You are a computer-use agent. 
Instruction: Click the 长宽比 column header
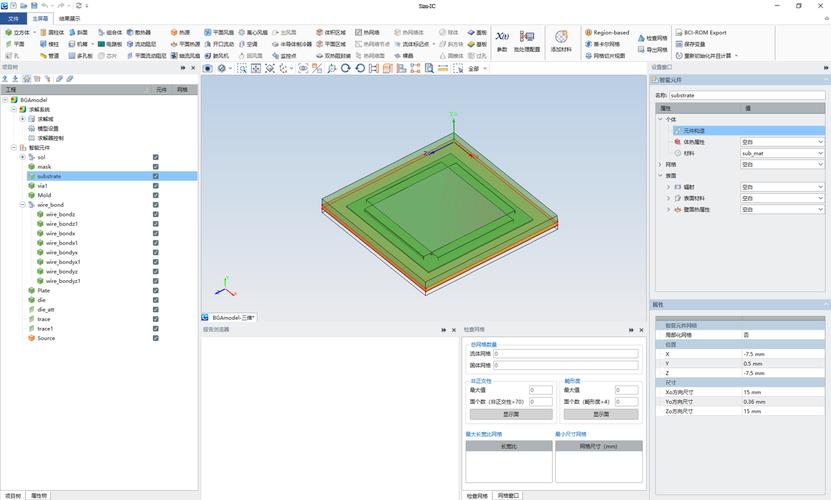click(509, 446)
